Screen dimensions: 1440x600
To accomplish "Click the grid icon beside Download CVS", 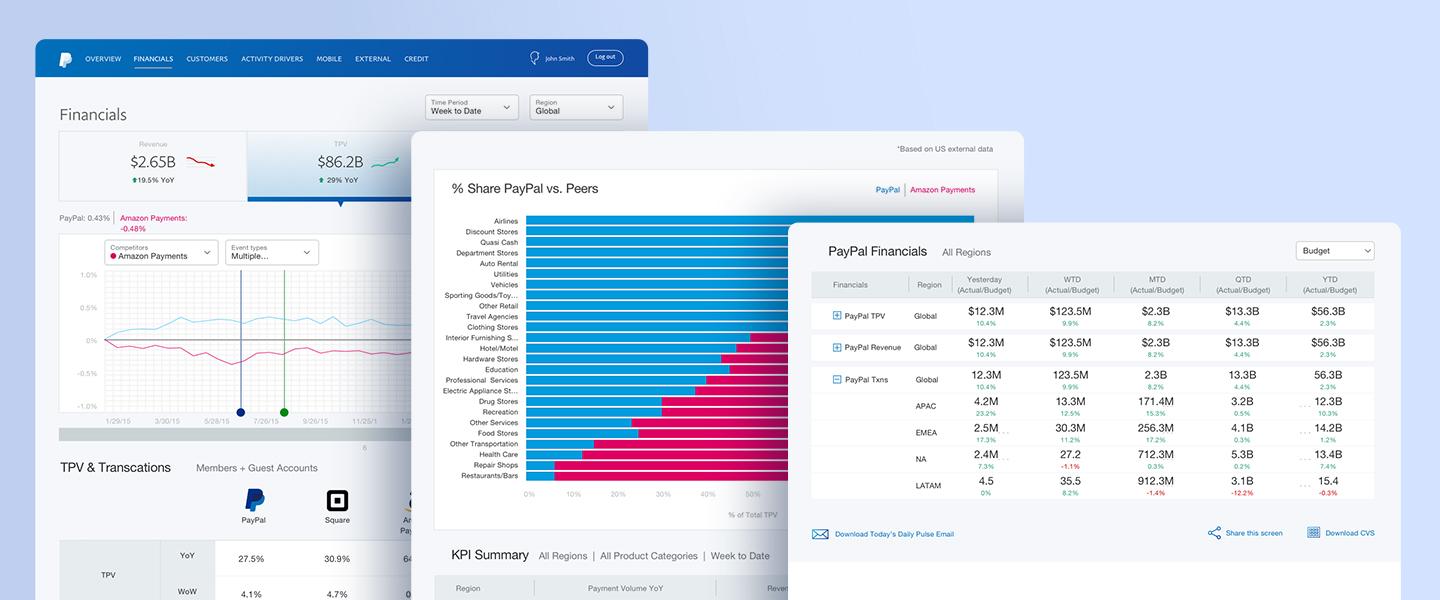I will pos(1314,533).
